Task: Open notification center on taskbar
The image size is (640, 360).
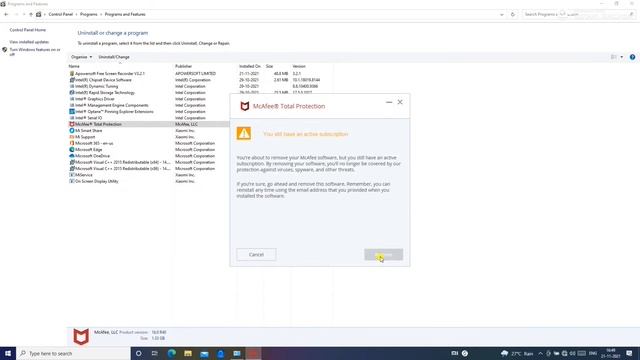Action: [629, 353]
